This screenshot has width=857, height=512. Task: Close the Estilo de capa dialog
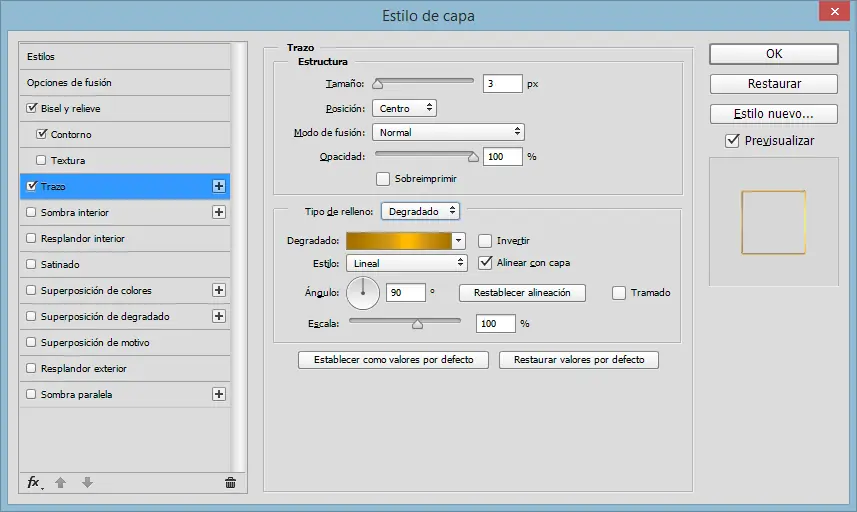(x=834, y=11)
